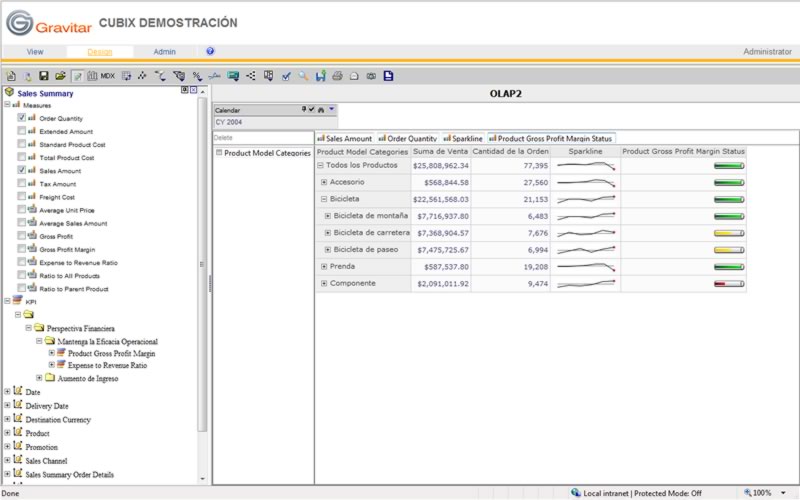Click the Administrator user link
The height and width of the screenshot is (500, 800).
click(x=767, y=52)
